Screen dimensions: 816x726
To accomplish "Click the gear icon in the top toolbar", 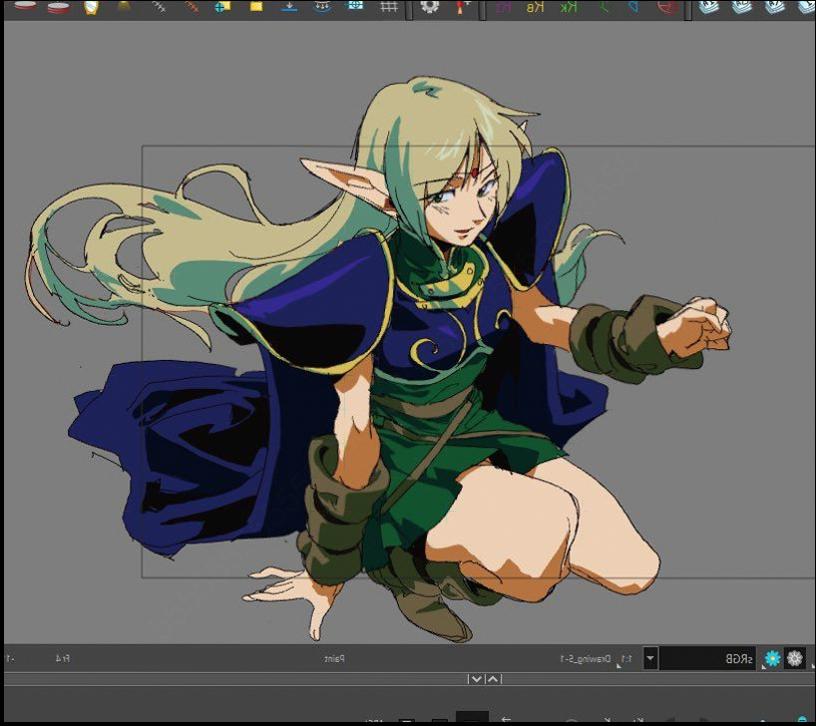I will (x=429, y=6).
